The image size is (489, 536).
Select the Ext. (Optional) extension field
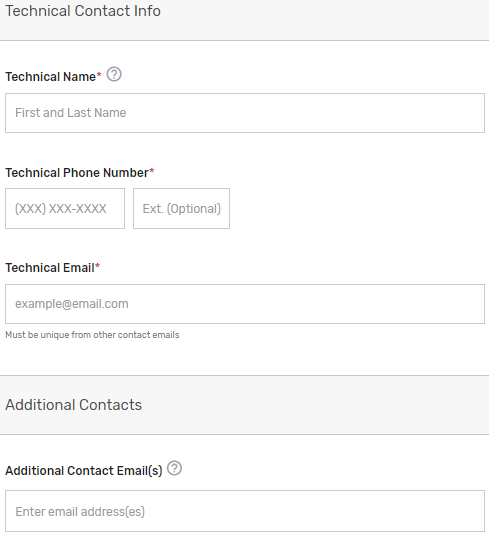coord(181,209)
